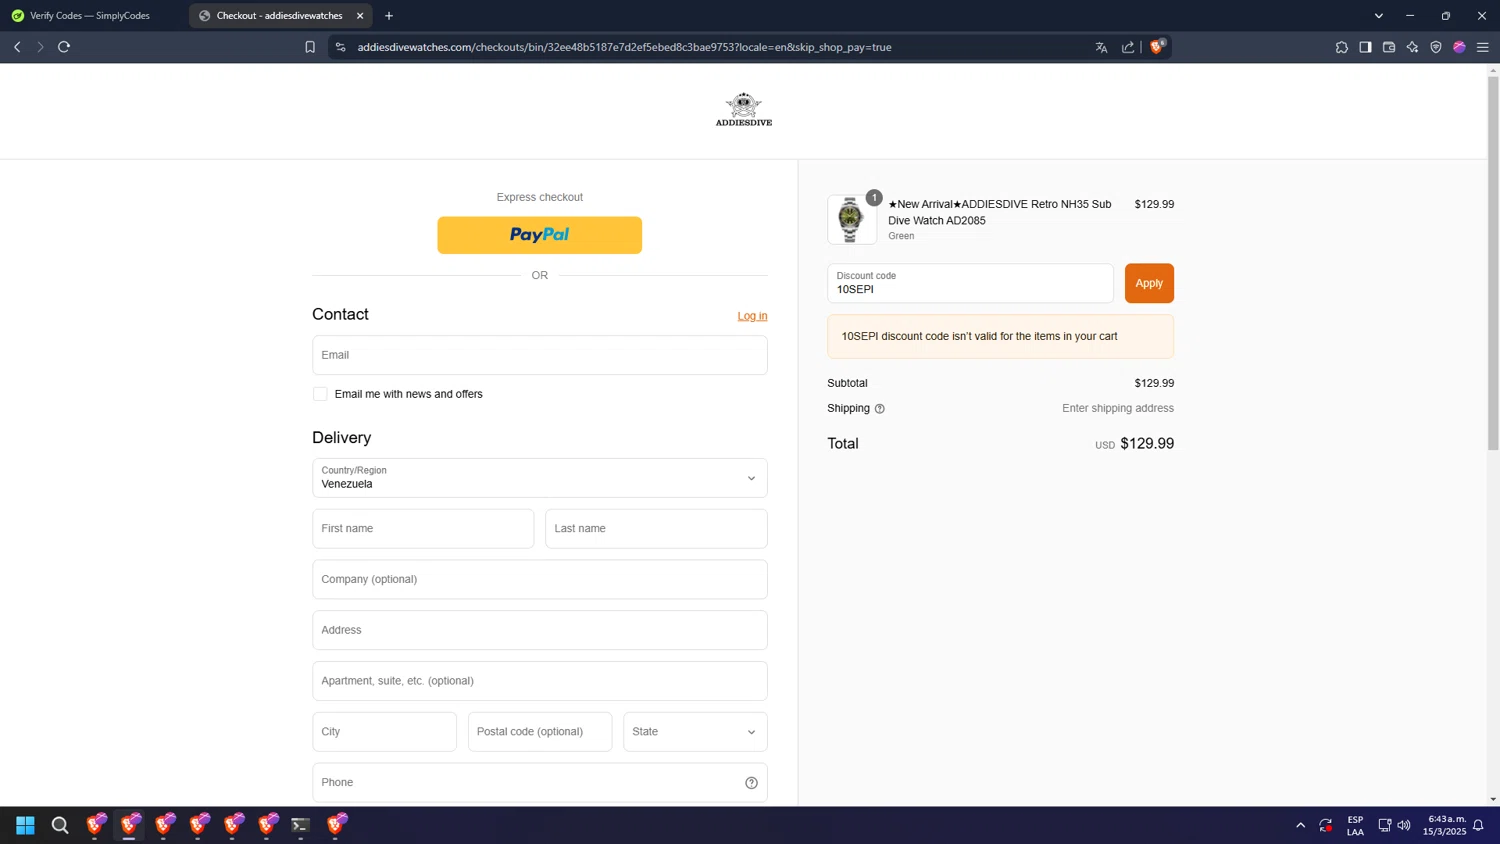Click the green watch product thumbnail
Image resolution: width=1500 pixels, height=844 pixels.
tap(852, 219)
